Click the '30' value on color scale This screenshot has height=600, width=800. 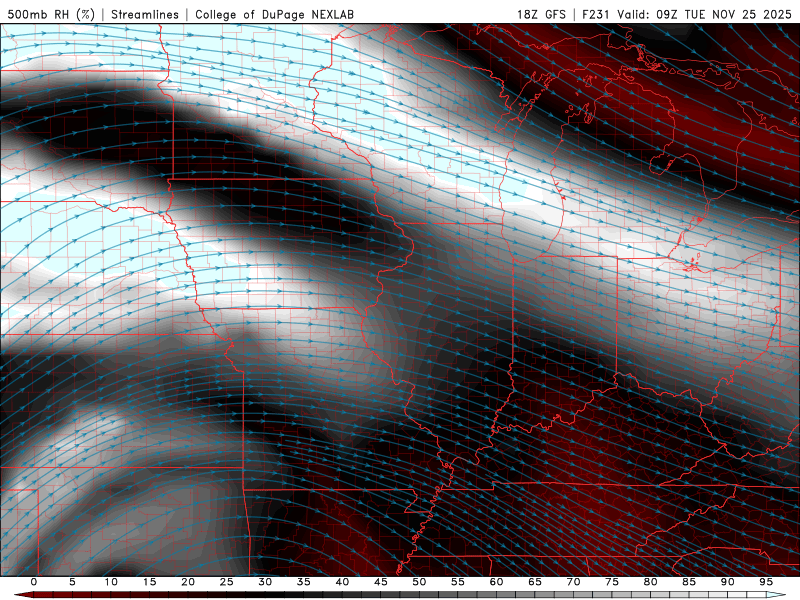coord(265,582)
